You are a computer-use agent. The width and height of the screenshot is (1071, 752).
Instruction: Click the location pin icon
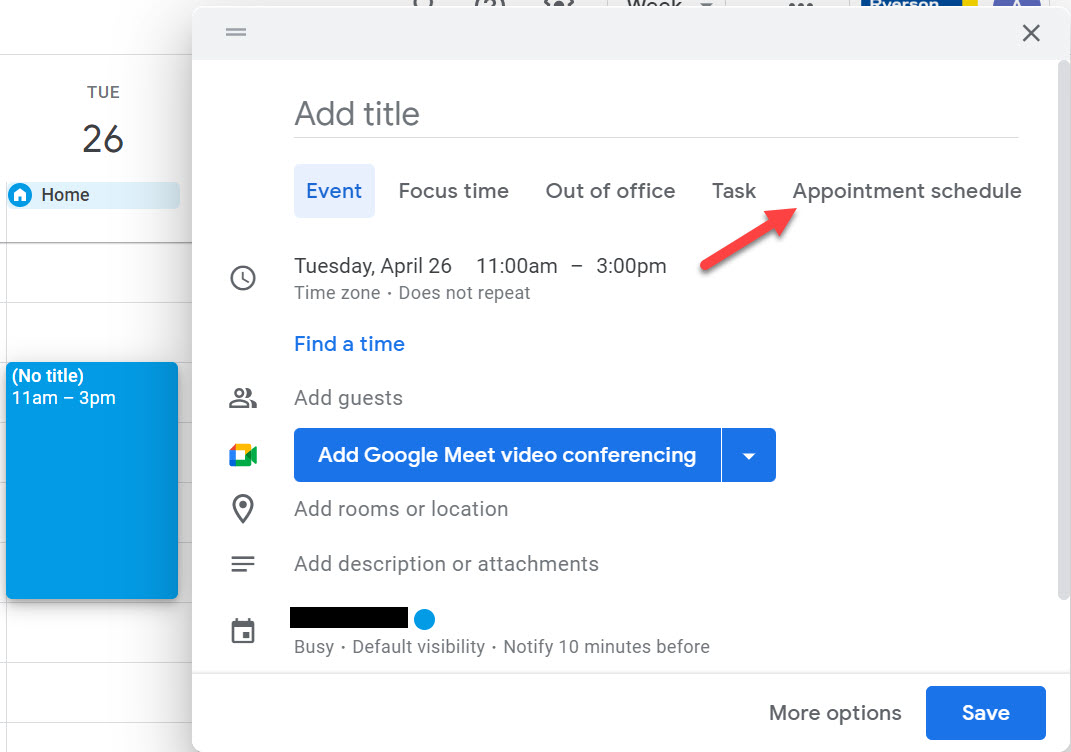point(243,509)
